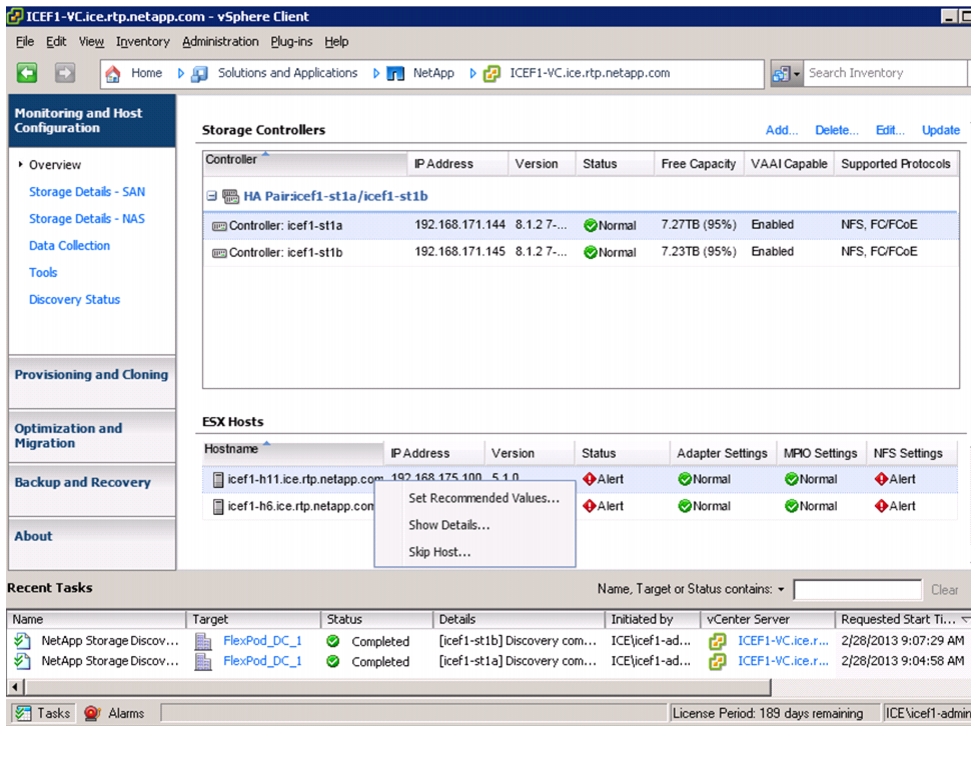Click the host icon for icef1-h6.ice.rtp.netapp.com

pyautogui.click(x=218, y=506)
